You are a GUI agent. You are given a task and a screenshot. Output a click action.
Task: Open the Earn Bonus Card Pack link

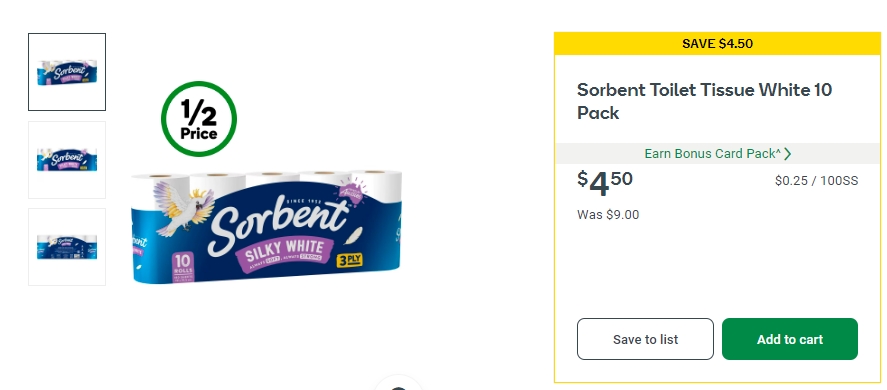tap(713, 153)
